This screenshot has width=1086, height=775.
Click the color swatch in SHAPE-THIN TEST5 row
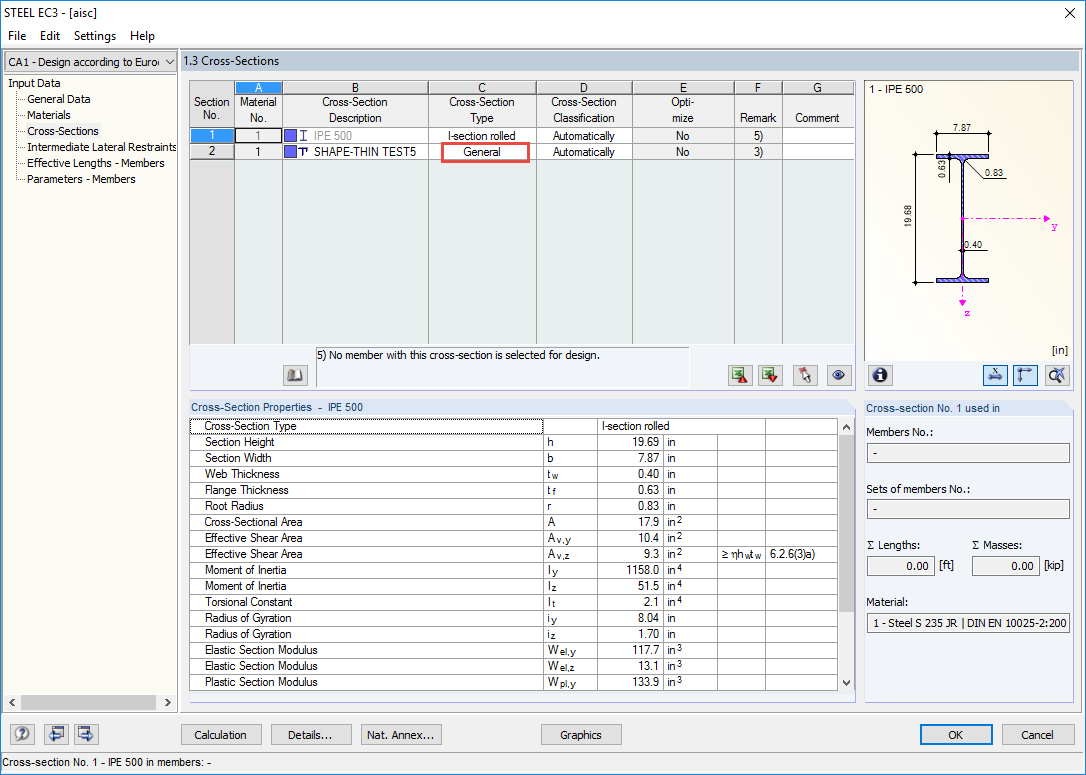(x=291, y=152)
